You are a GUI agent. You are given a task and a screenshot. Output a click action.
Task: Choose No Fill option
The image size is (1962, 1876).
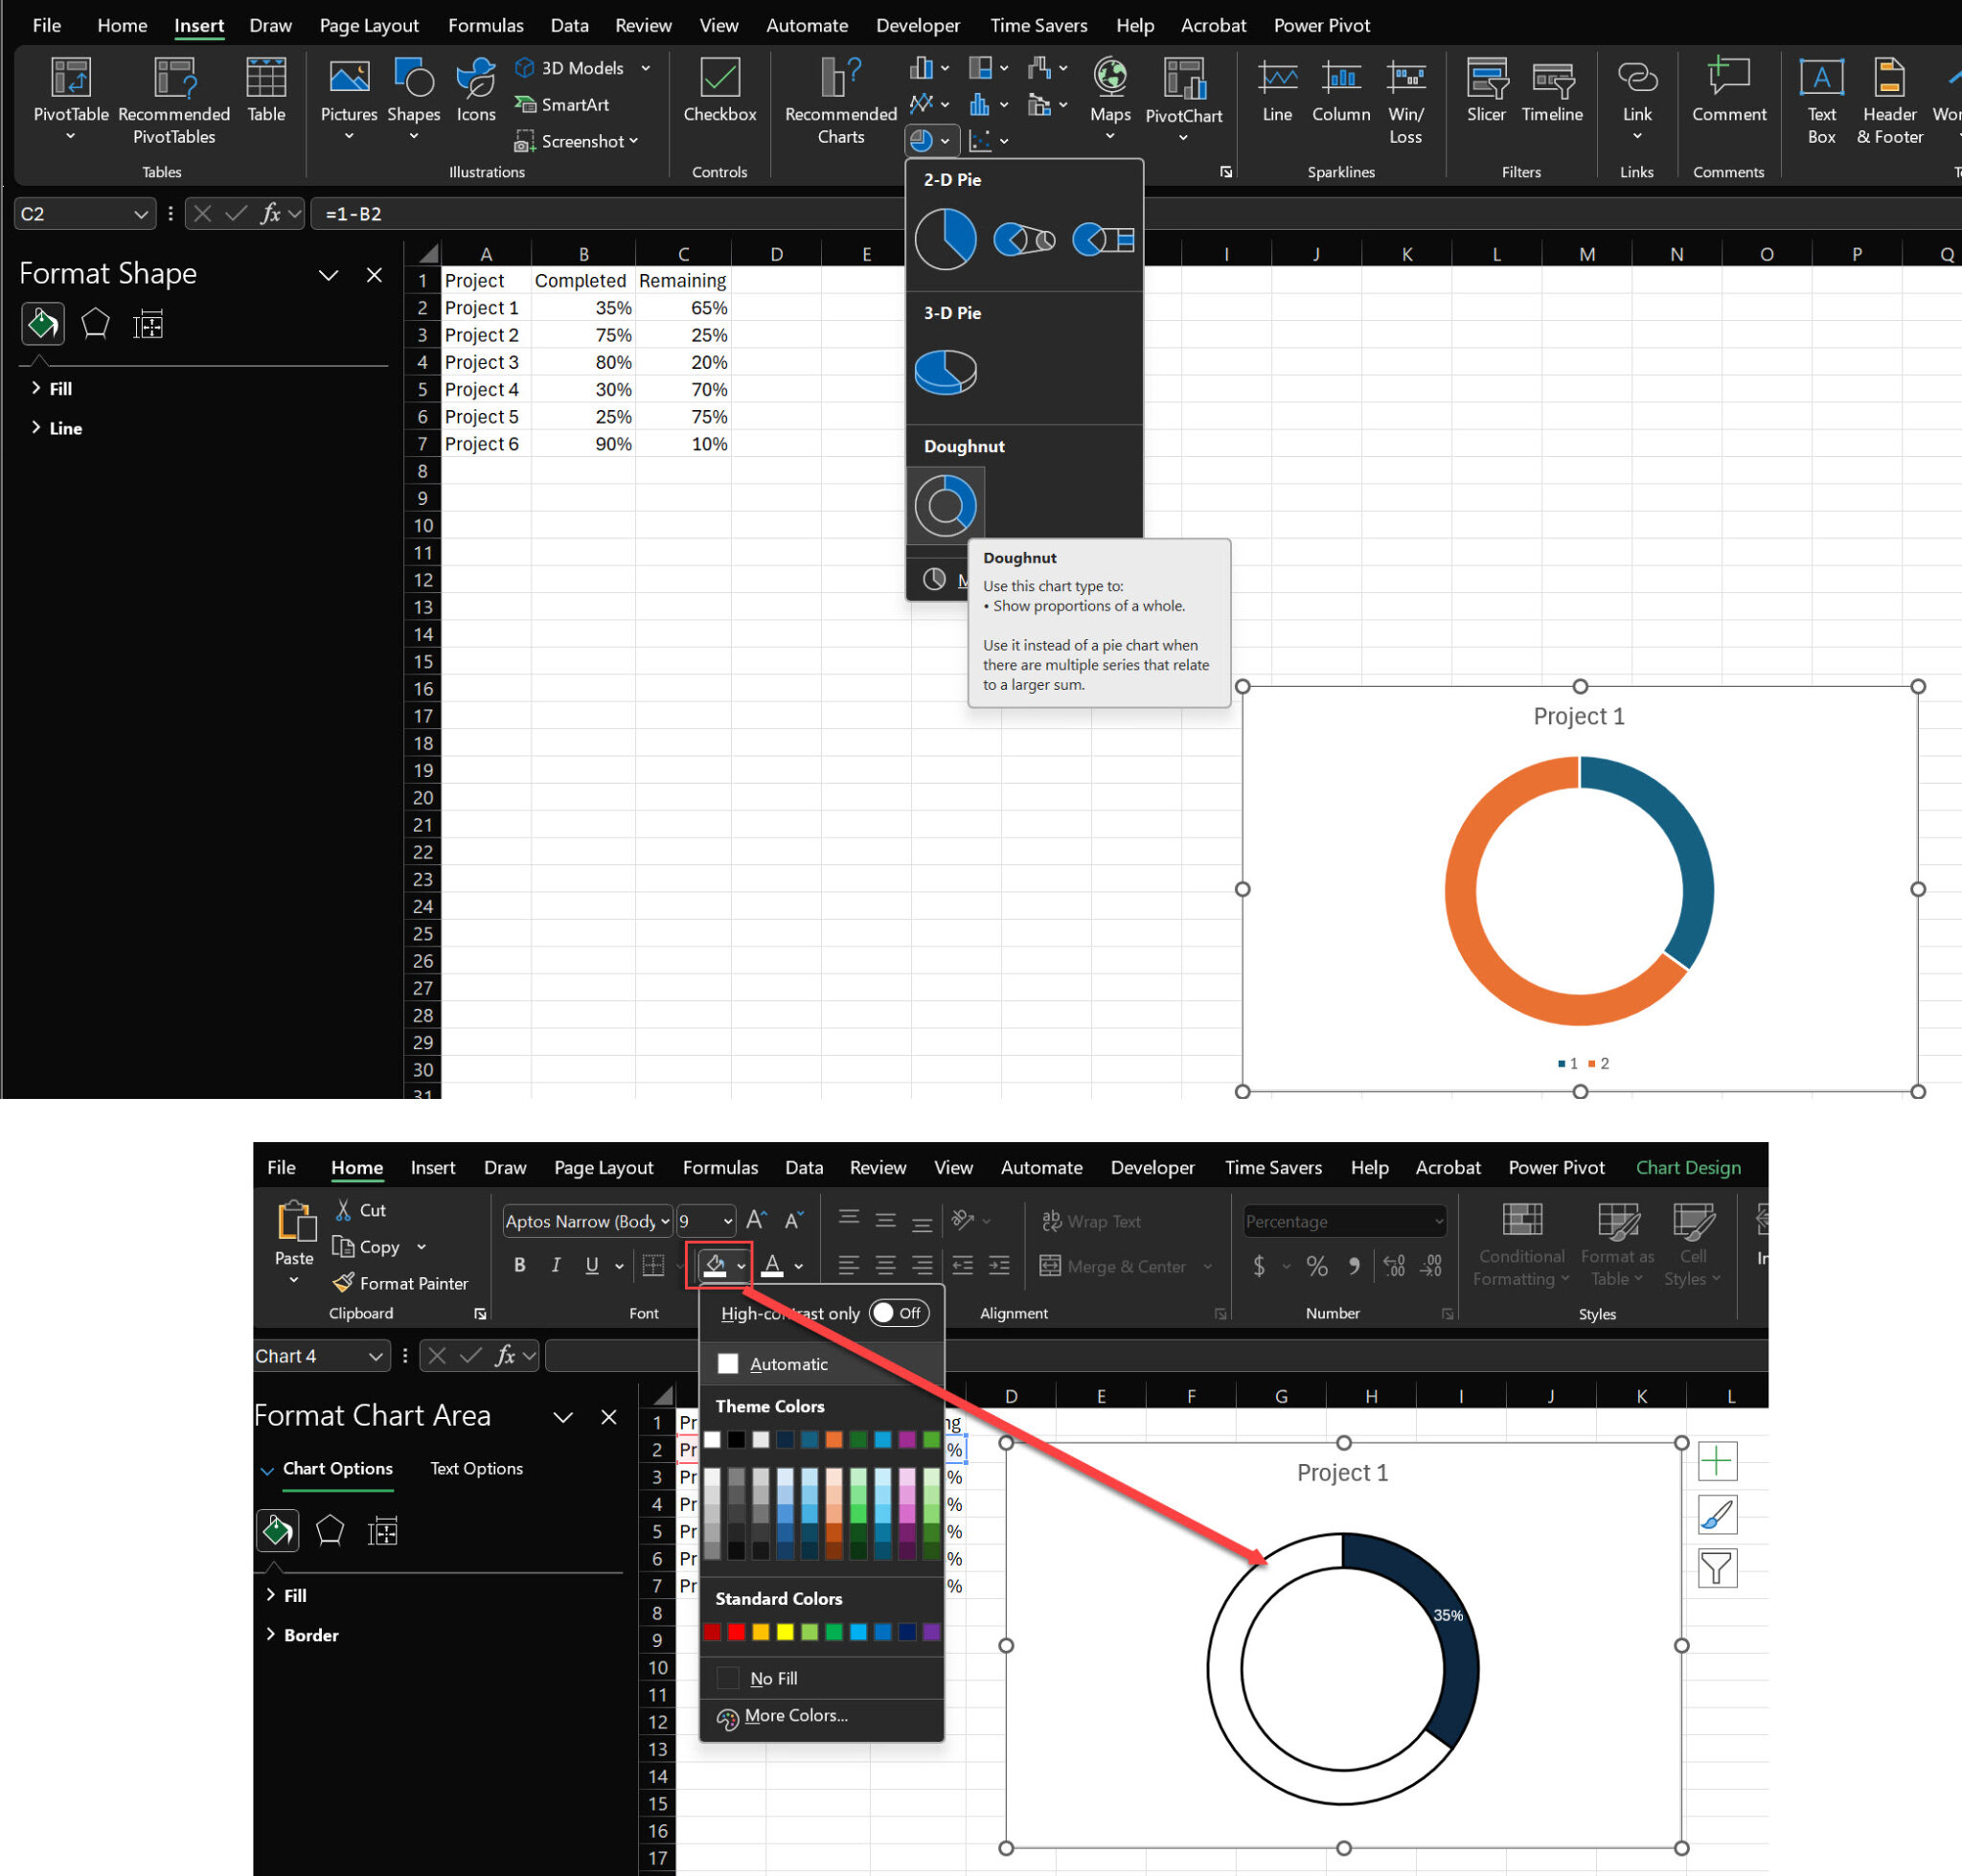tap(773, 1678)
